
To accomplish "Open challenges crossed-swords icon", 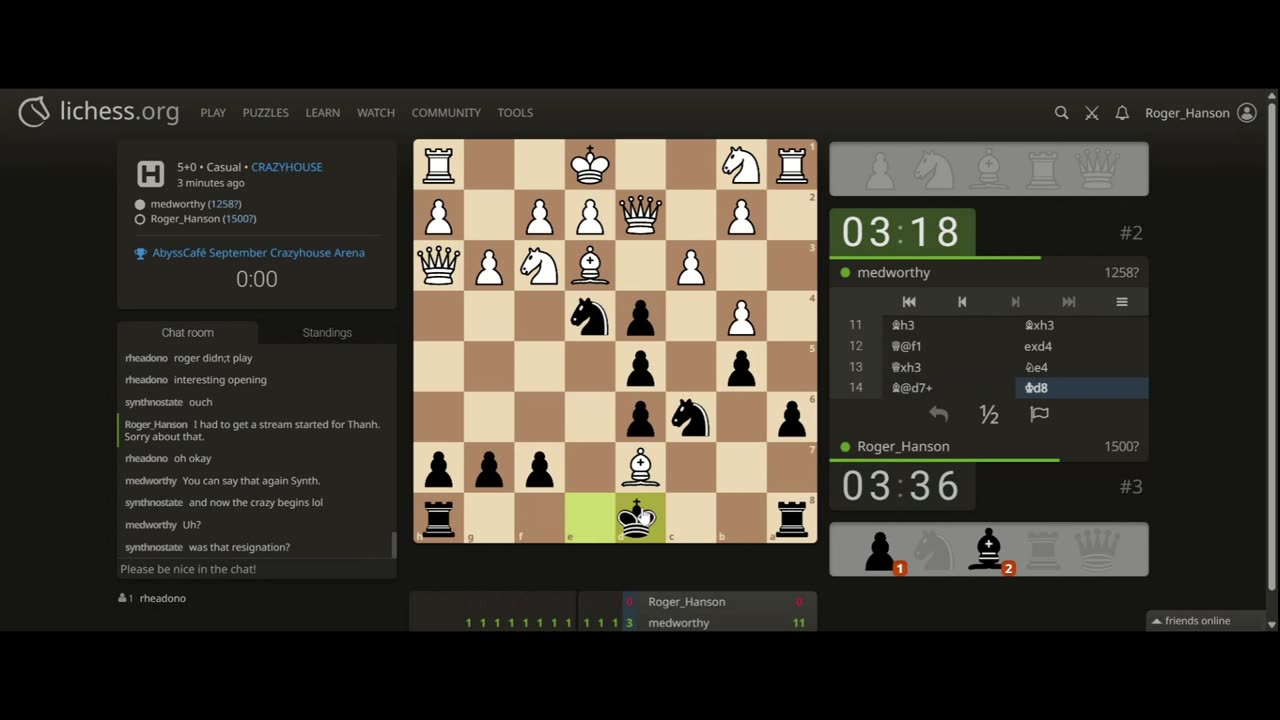I will (1092, 113).
